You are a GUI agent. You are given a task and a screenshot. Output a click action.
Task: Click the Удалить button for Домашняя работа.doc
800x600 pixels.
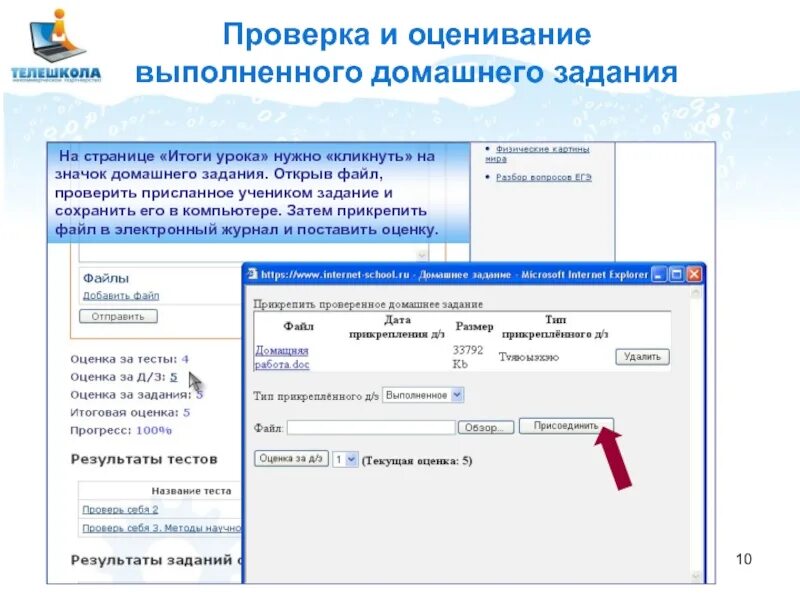(x=642, y=357)
